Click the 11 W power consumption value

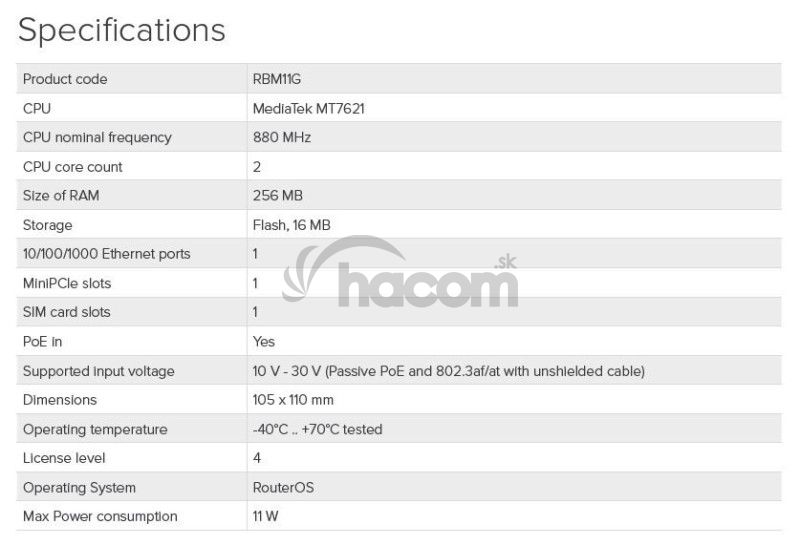point(265,516)
